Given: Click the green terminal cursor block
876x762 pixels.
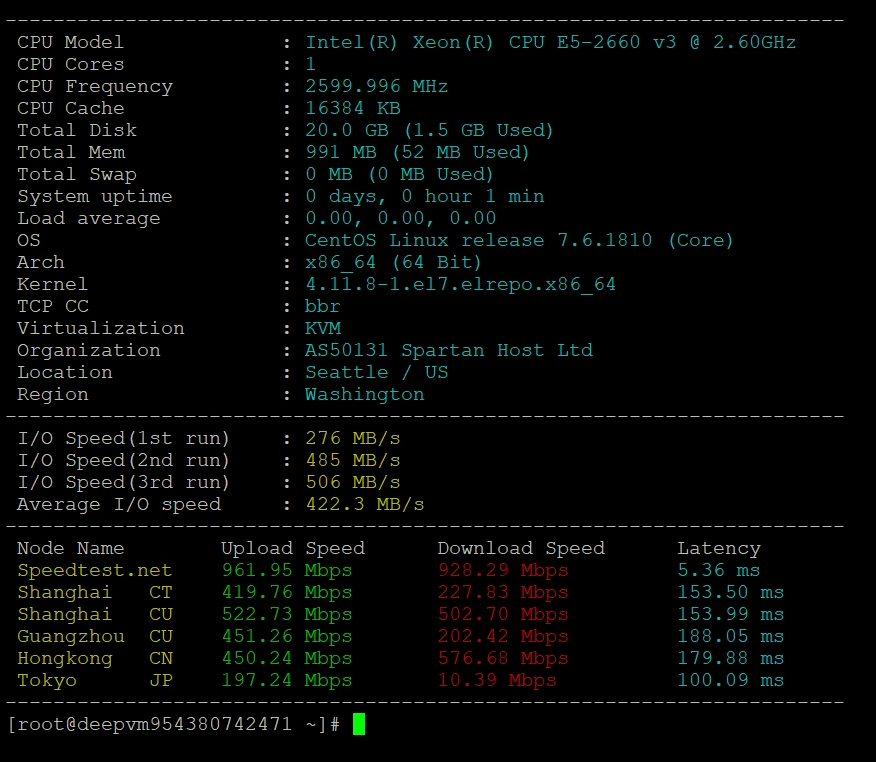Looking at the screenshot, I should tap(359, 724).
